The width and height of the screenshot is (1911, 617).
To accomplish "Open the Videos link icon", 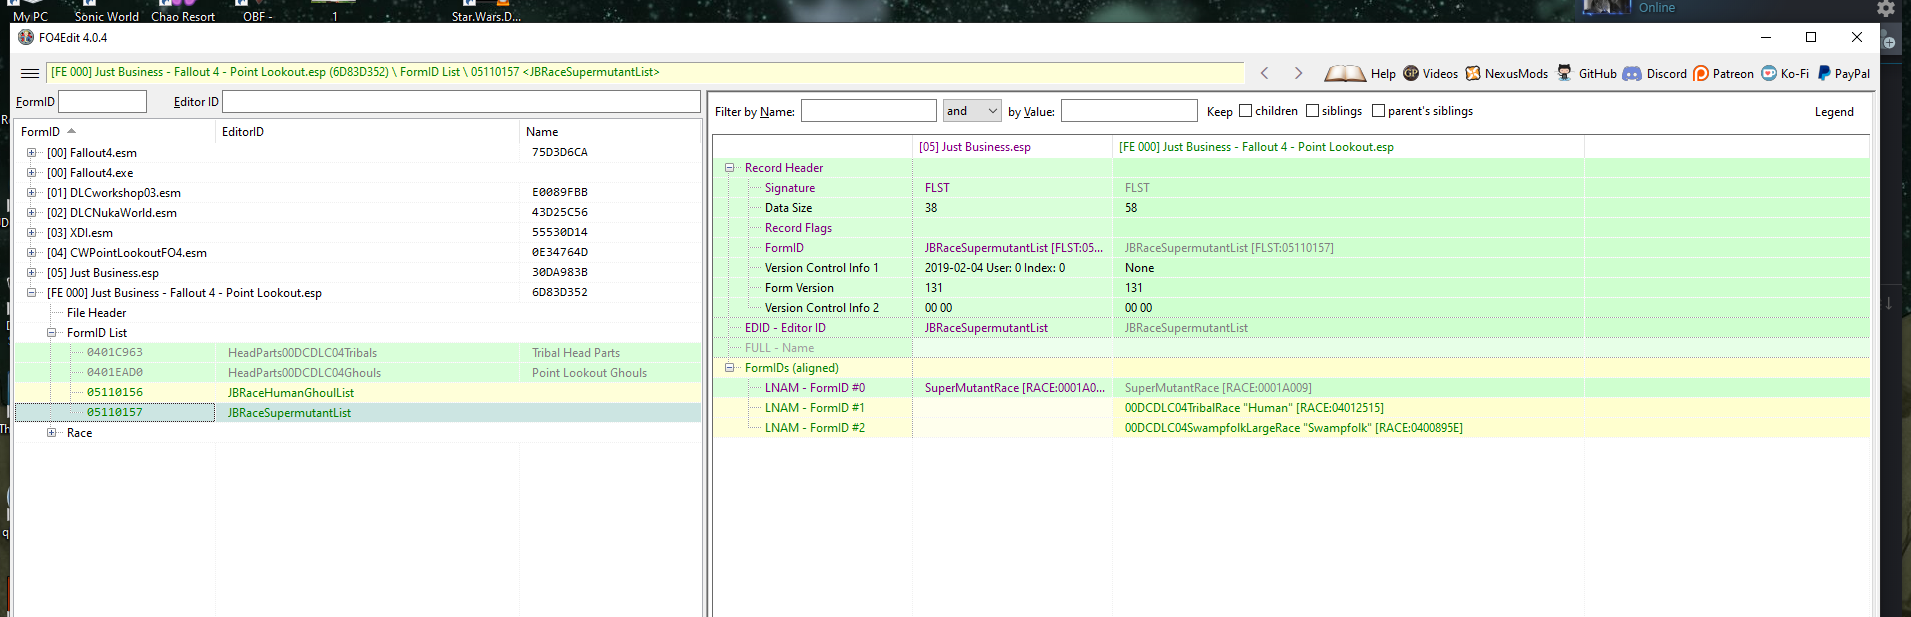I will (x=1411, y=73).
